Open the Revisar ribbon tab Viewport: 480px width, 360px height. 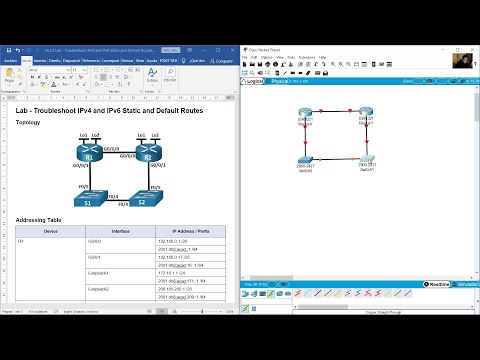(x=127, y=61)
